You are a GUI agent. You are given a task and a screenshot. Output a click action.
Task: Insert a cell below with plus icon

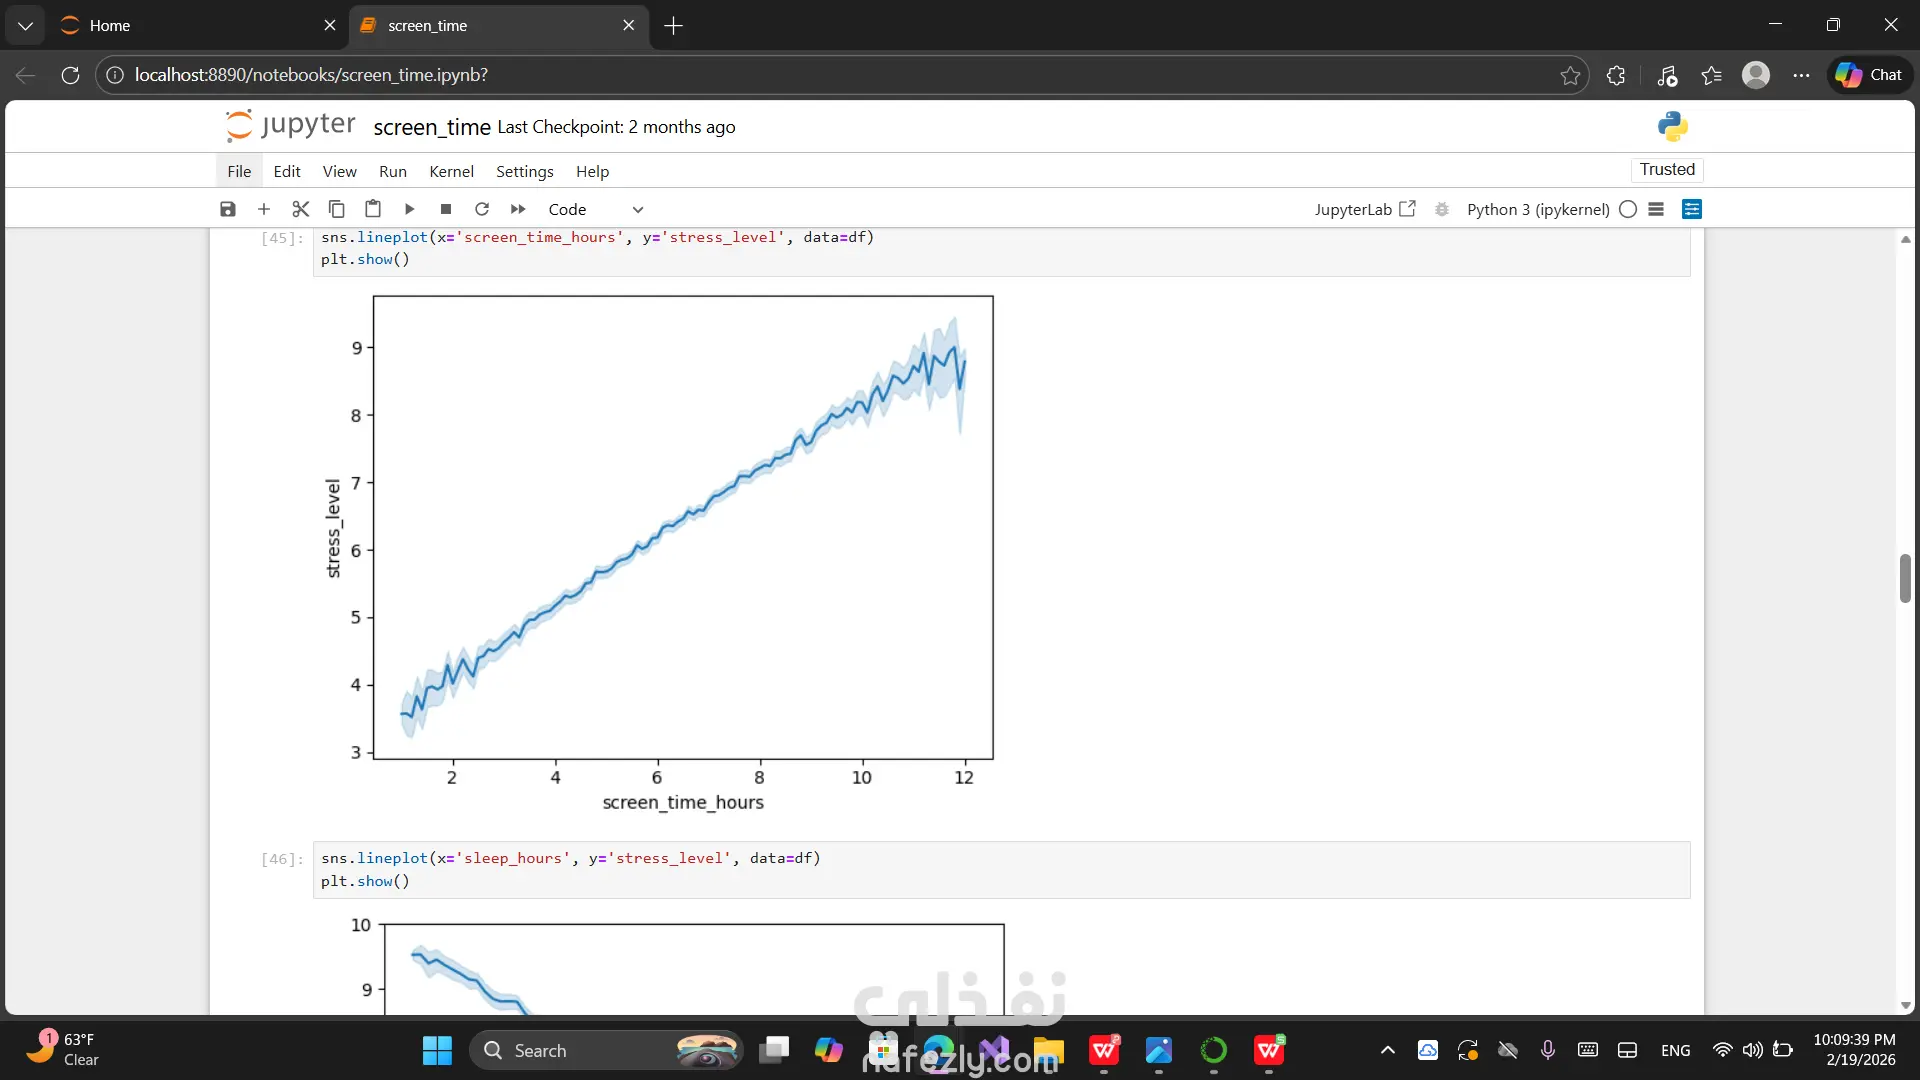click(x=264, y=209)
